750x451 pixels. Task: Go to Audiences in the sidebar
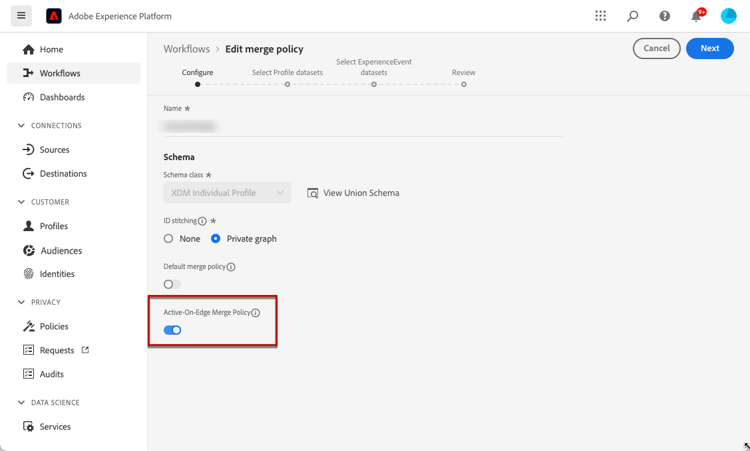tap(60, 251)
